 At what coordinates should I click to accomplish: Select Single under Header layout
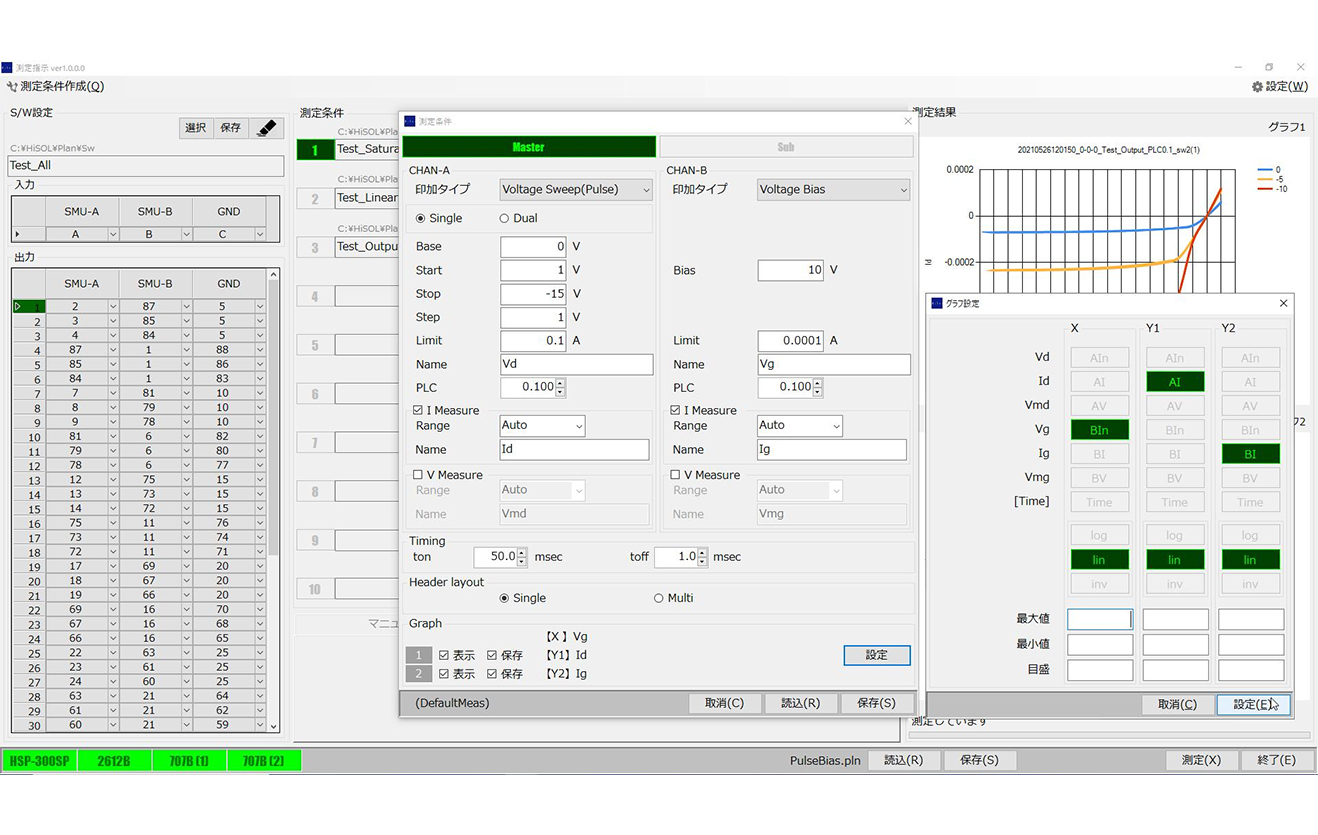click(x=523, y=598)
